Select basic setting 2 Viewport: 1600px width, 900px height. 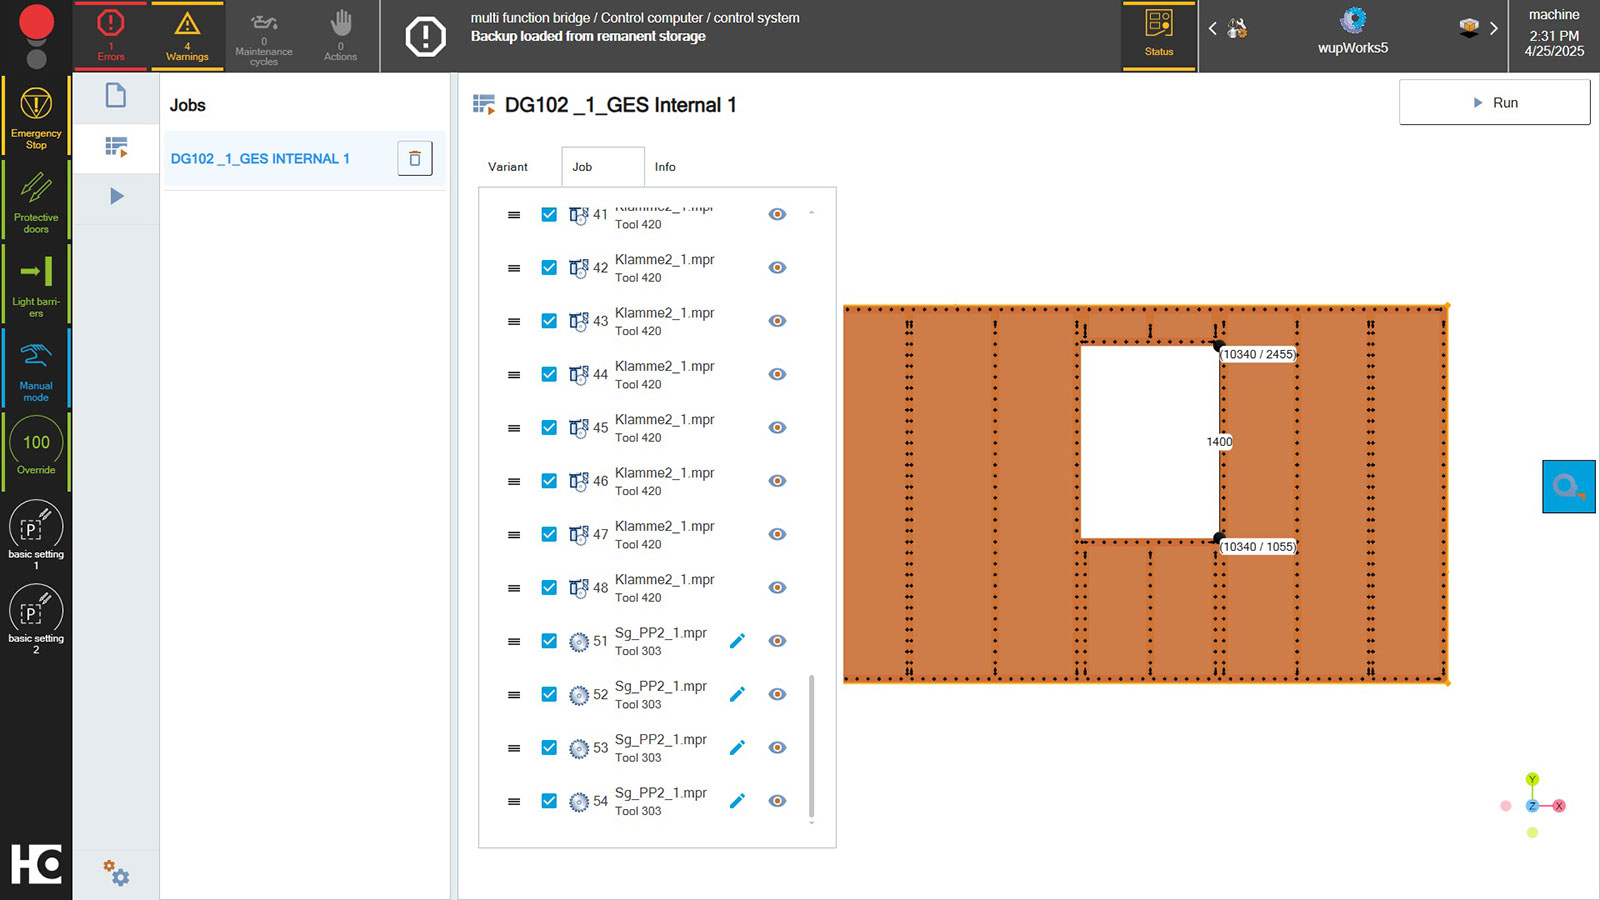pos(36,619)
